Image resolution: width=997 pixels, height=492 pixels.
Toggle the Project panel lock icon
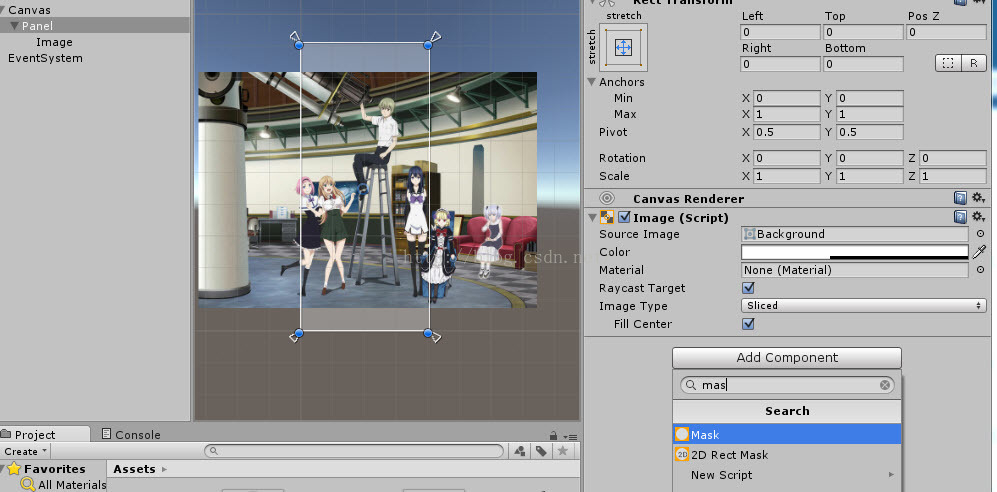(554, 435)
